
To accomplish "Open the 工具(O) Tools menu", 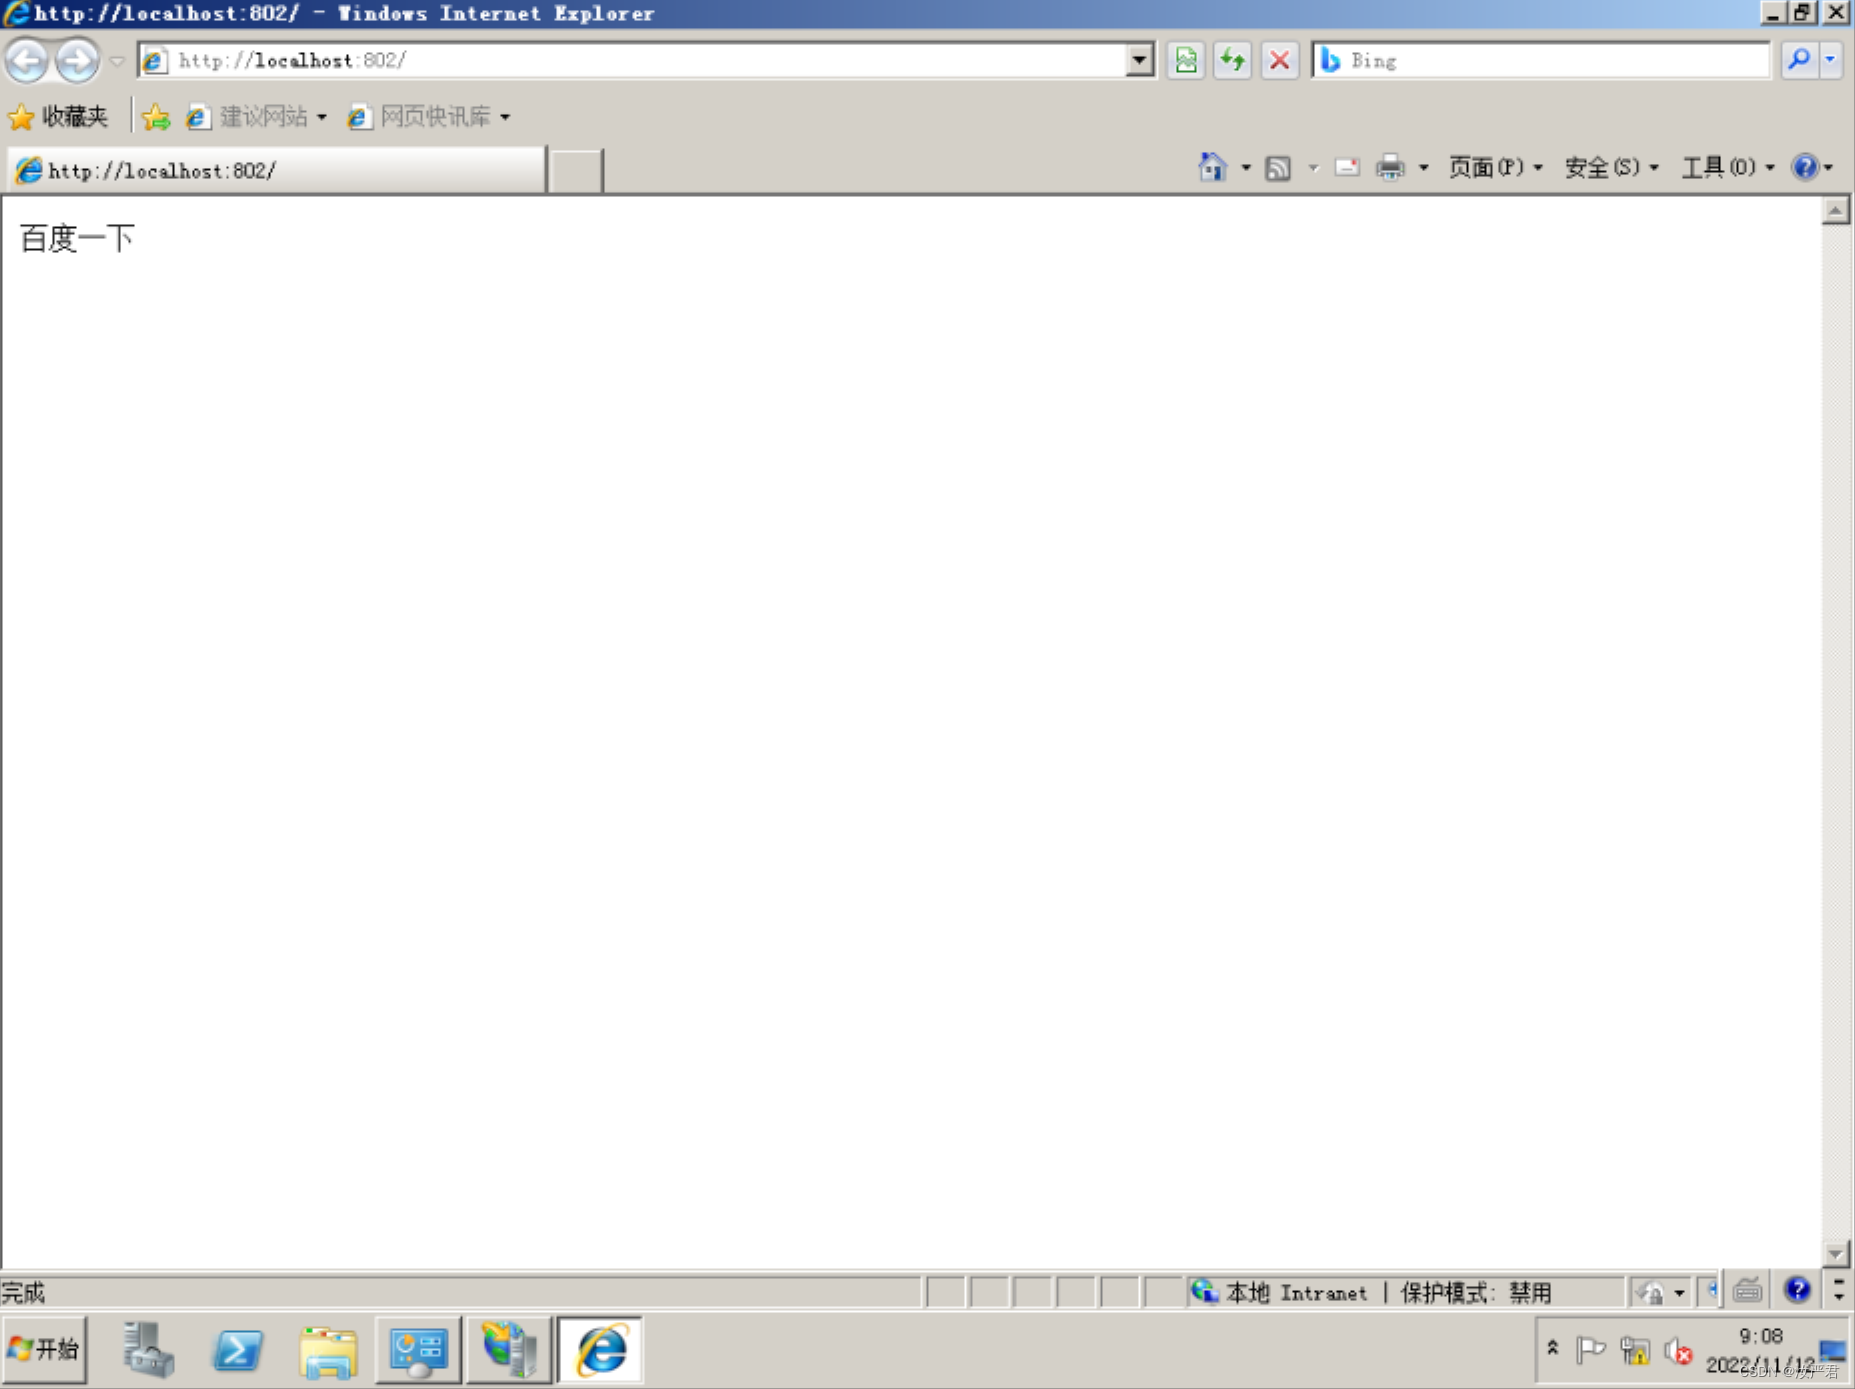I will point(1727,167).
